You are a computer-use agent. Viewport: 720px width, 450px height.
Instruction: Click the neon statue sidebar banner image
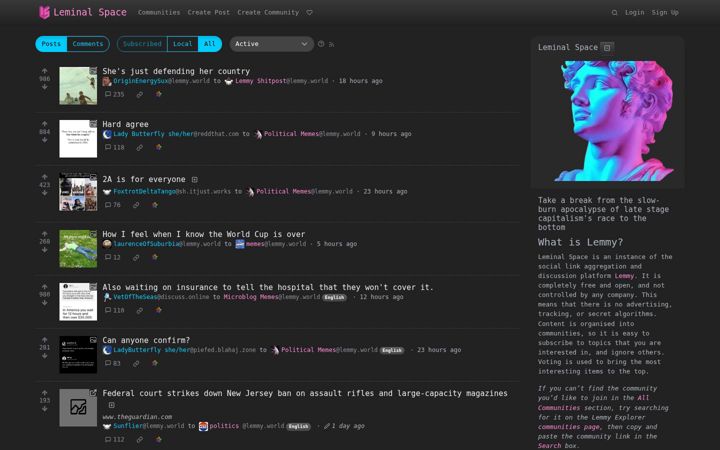click(x=608, y=121)
